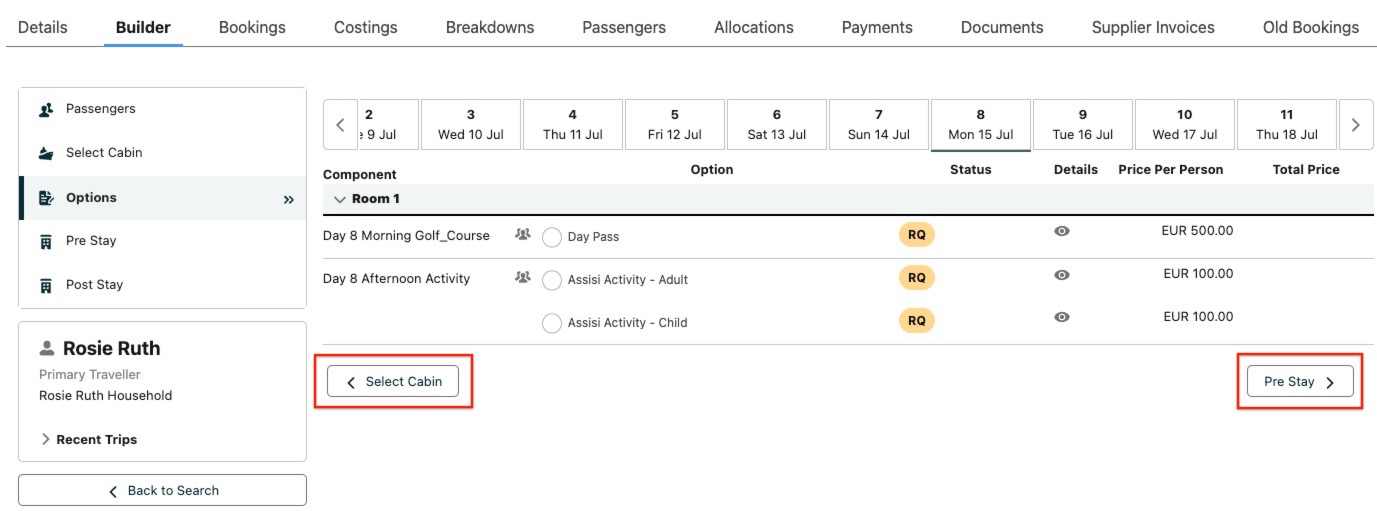Click the group icon beside Morning Golf_Course
The width and height of the screenshot is (1377, 511).
point(522,235)
